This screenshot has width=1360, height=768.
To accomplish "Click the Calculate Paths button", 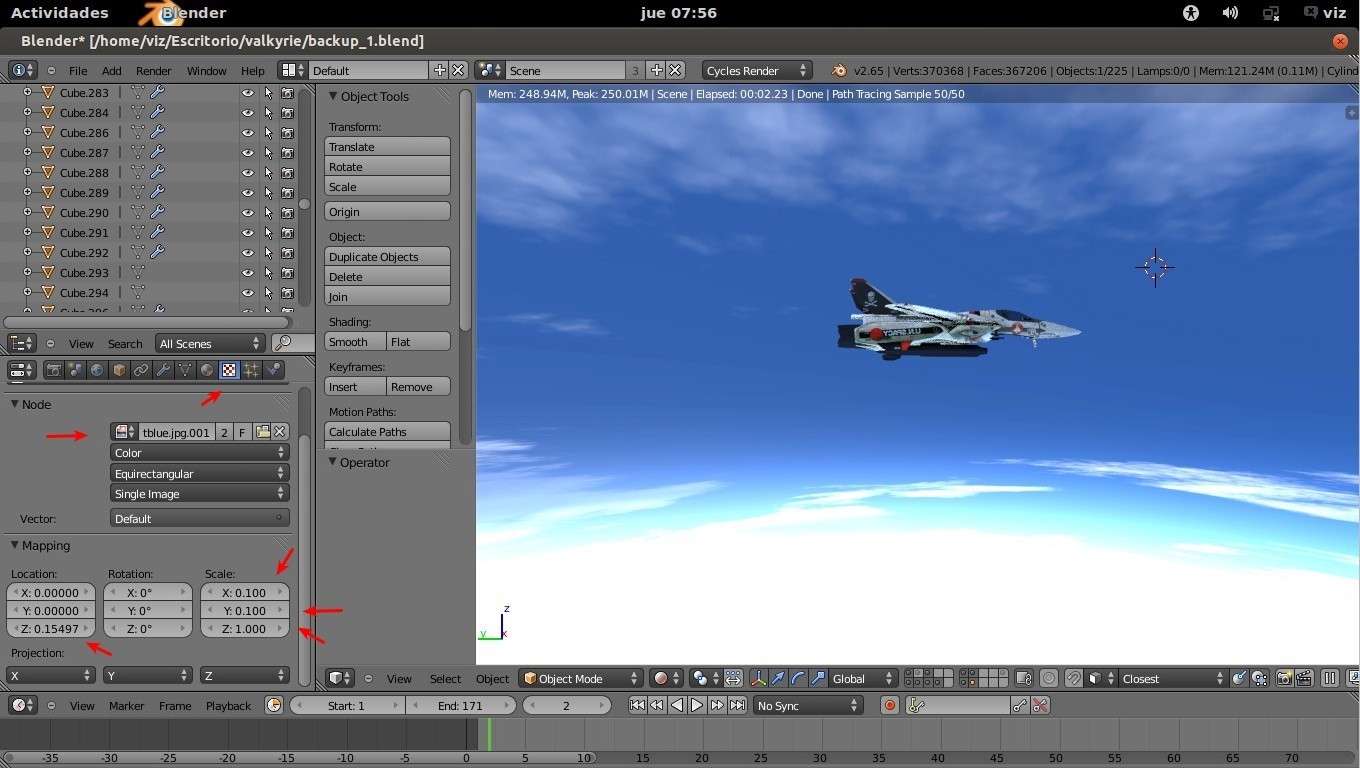I will coord(387,431).
